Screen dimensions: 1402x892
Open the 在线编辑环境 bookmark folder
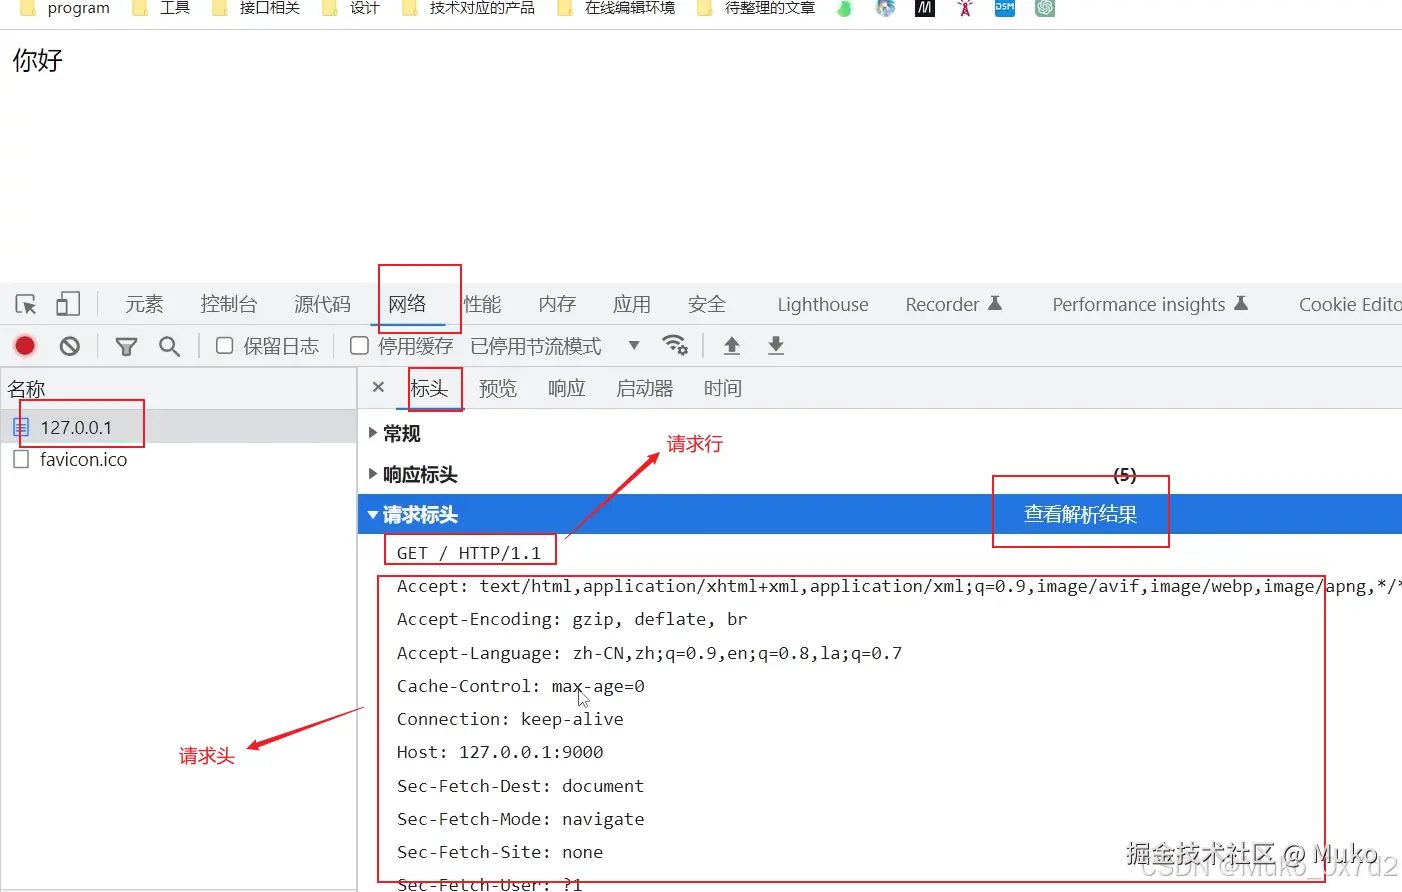point(616,8)
